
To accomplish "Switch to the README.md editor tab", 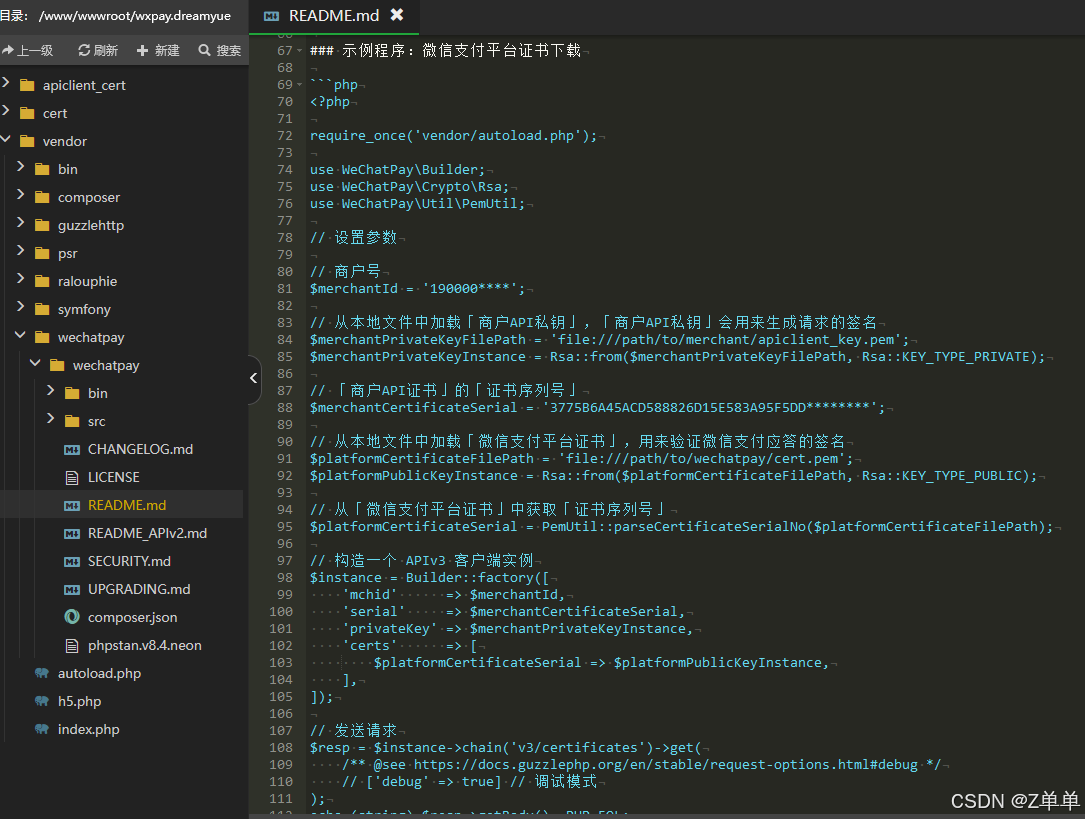I will click(334, 15).
